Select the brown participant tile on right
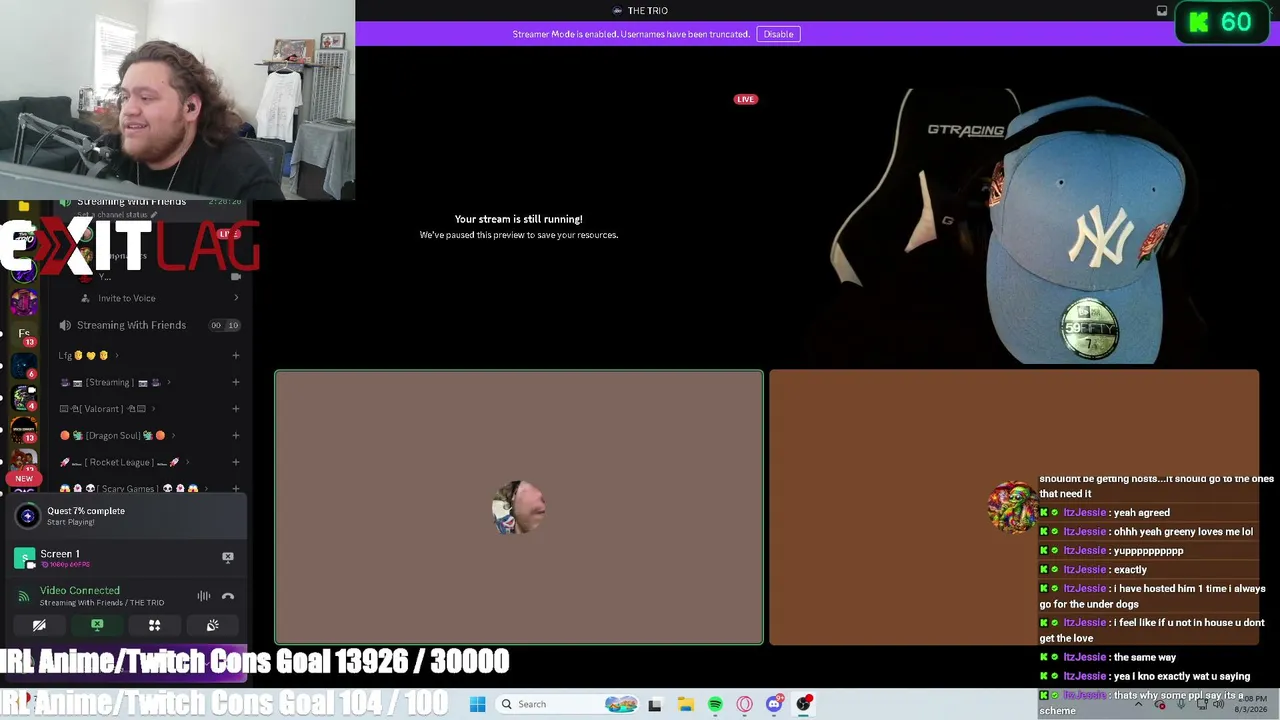This screenshot has width=1280, height=720. tap(1014, 508)
